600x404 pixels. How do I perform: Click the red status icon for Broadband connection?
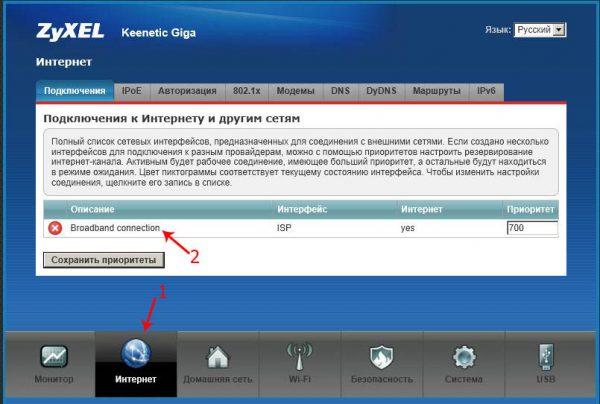(x=55, y=228)
